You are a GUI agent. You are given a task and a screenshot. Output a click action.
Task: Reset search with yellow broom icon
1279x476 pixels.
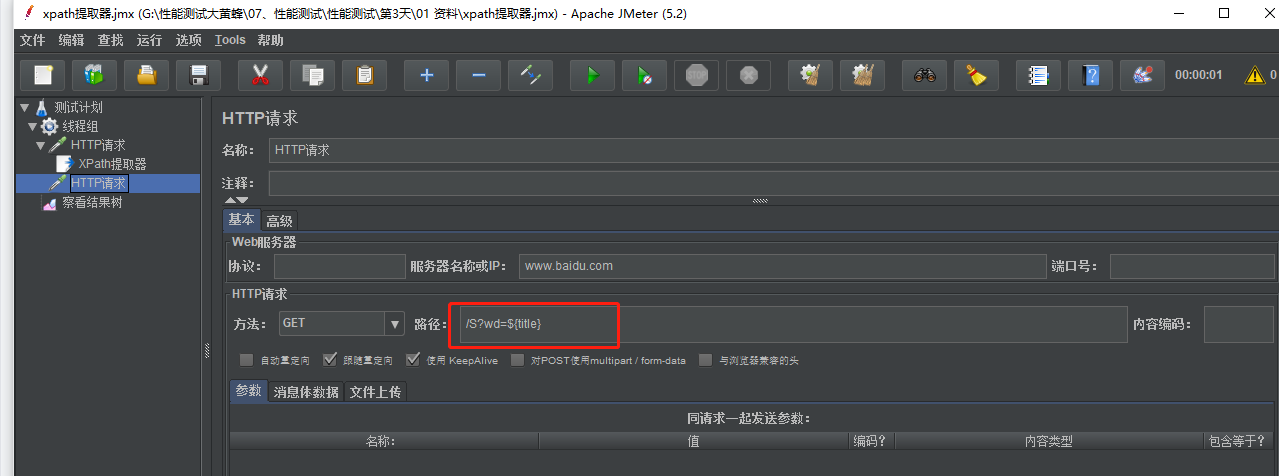[976, 75]
